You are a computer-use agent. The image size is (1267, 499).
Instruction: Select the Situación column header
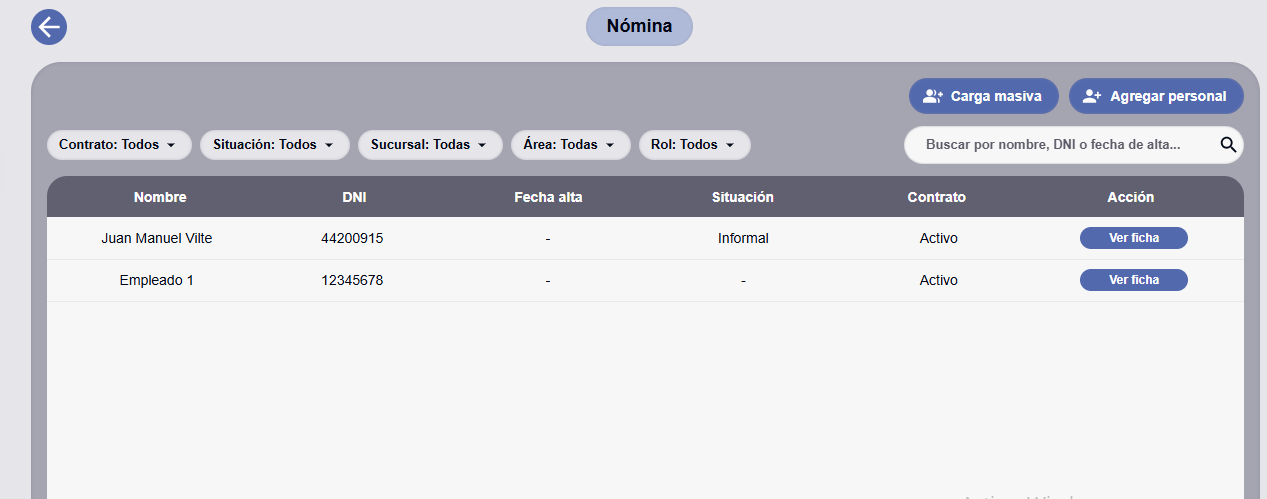[x=743, y=197]
